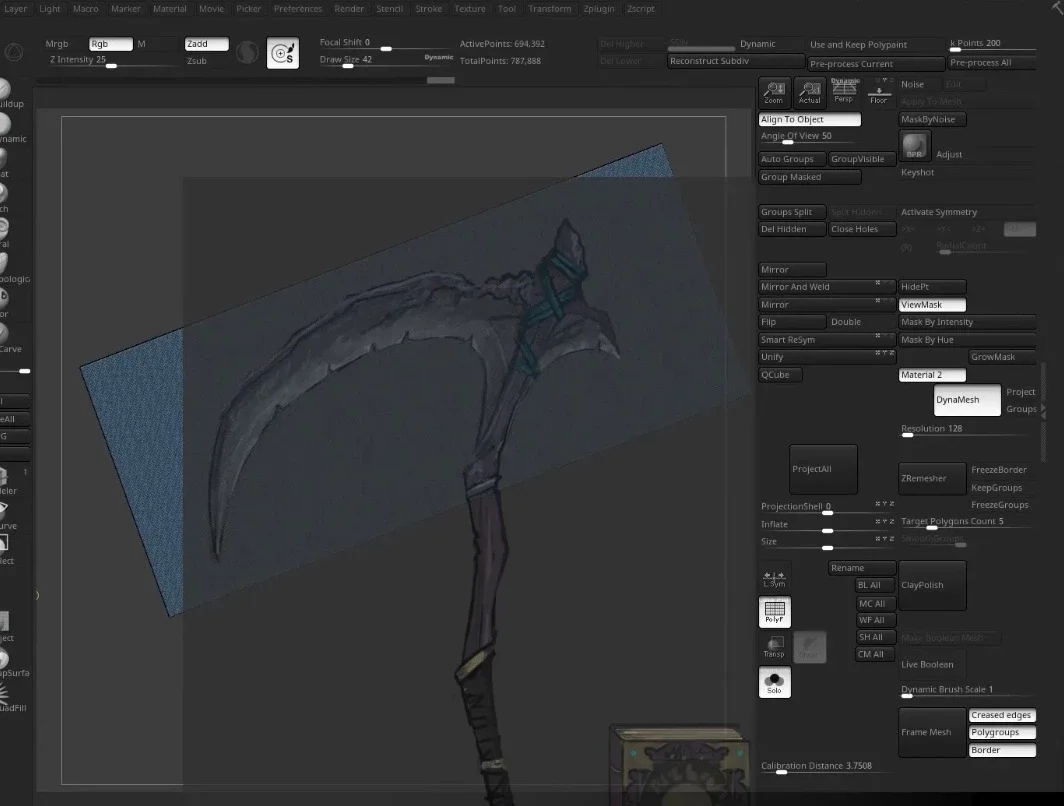Viewport: 1064px width, 806px height.
Task: Open the Preferences menu
Action: (x=298, y=9)
